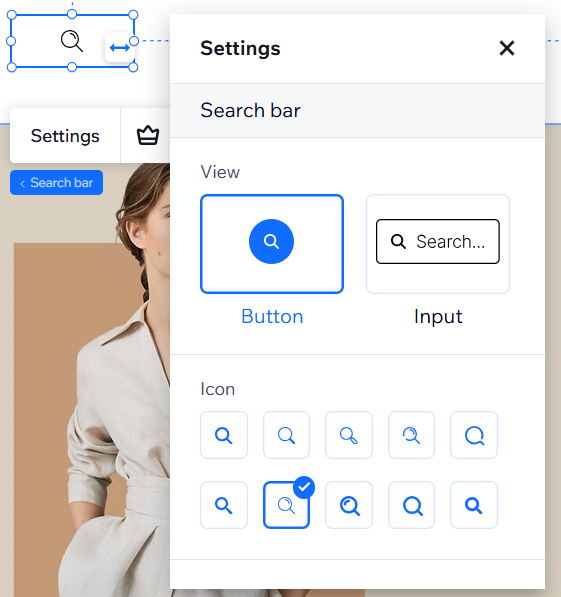Image resolution: width=561 pixels, height=597 pixels.
Task: Pick the third icon in top row
Action: coord(349,435)
